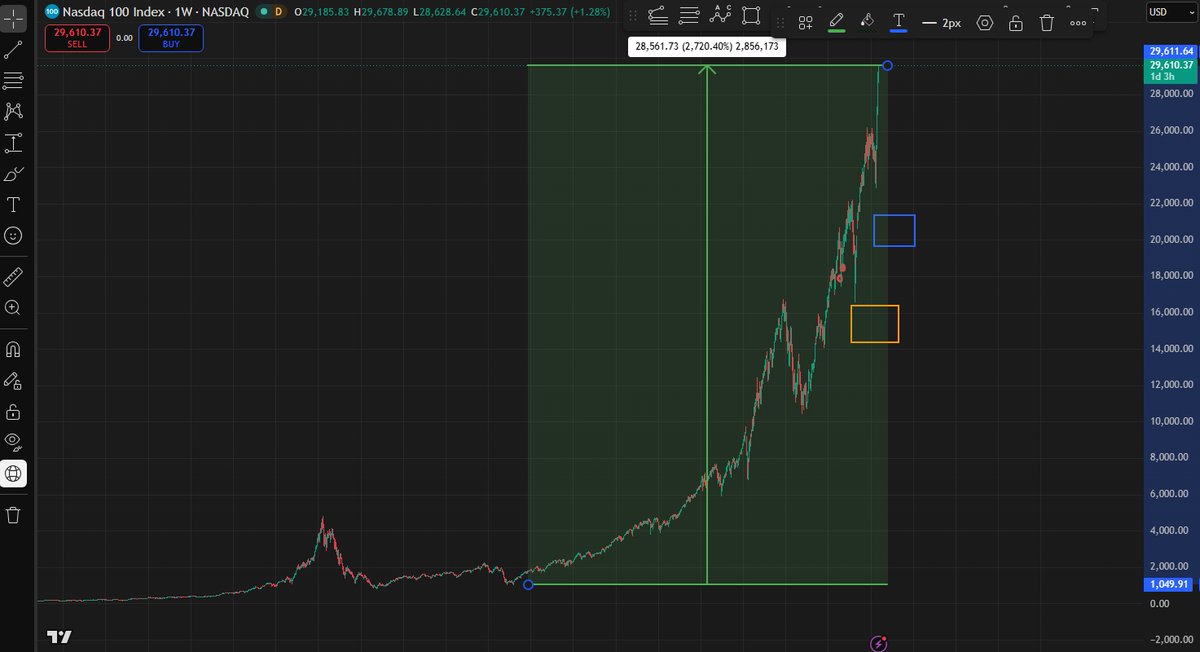Viewport: 1200px width, 652px height.
Task: Select rectangle tool in favorites bar
Action: (752, 15)
